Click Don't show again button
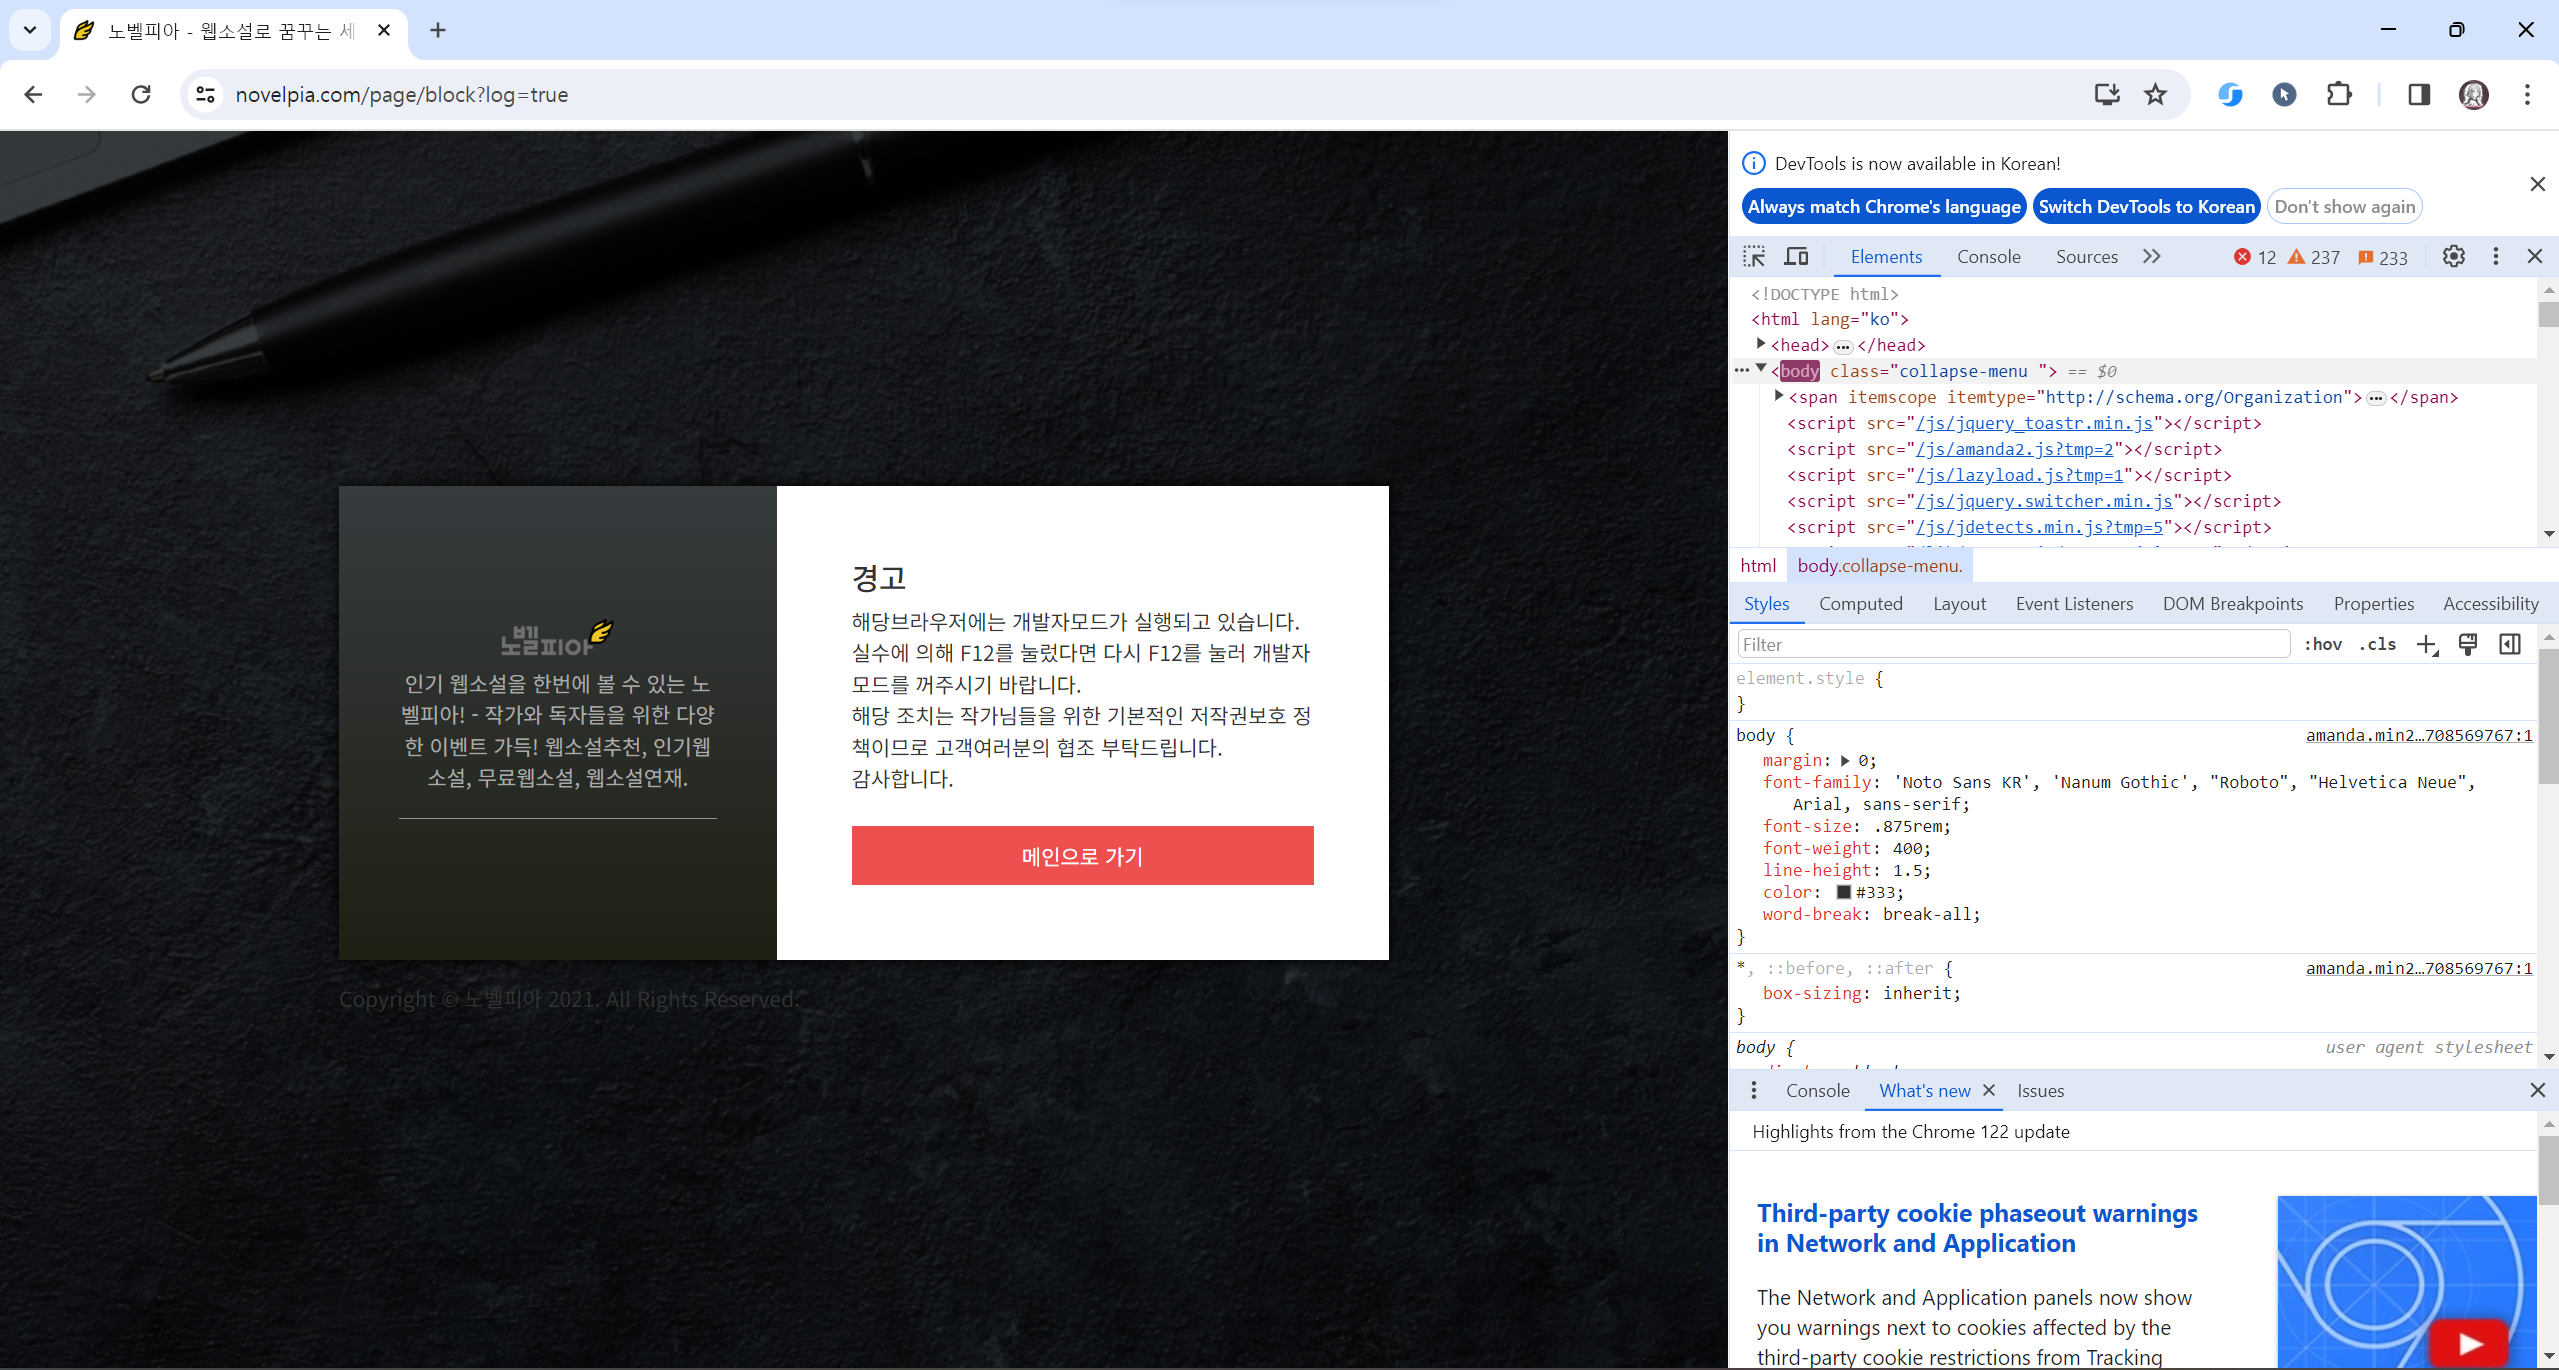2559x1370 pixels. point(2345,207)
